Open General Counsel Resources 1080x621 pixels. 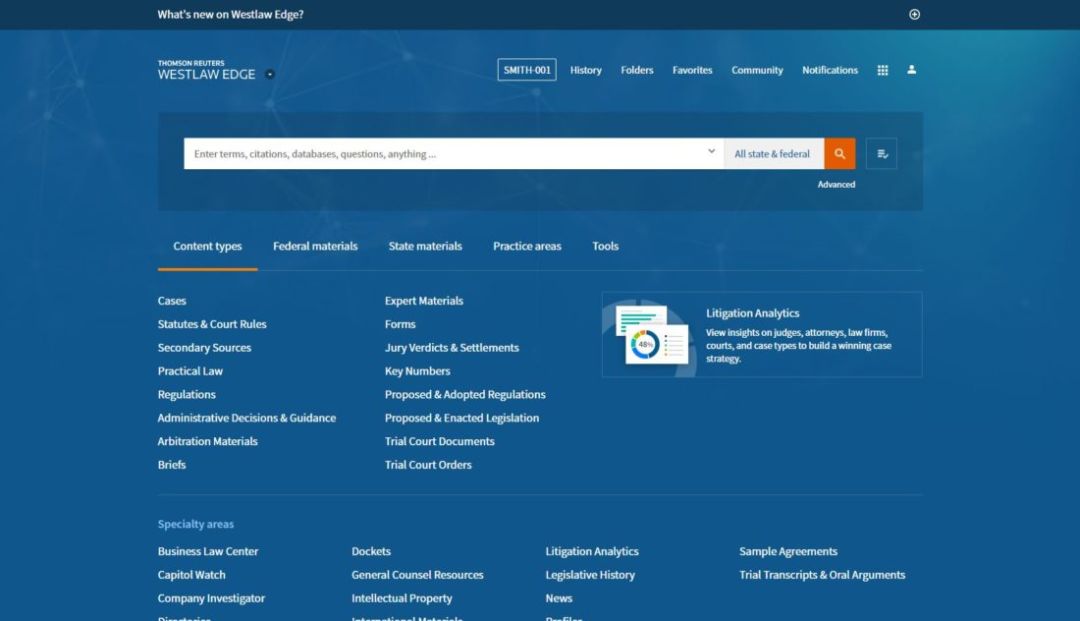coord(417,575)
